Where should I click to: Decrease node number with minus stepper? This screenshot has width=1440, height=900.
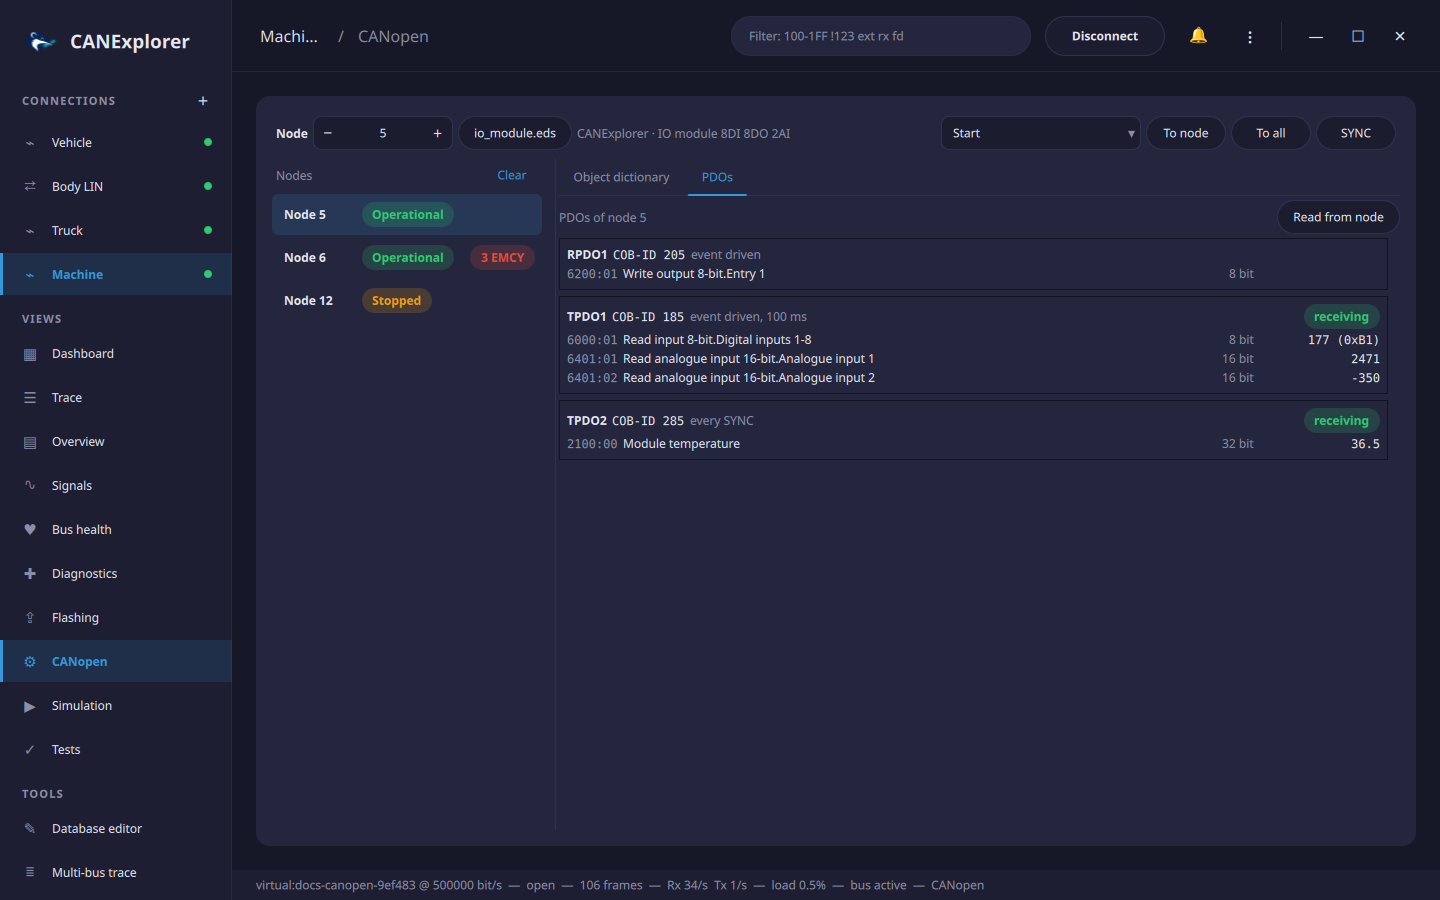(328, 133)
